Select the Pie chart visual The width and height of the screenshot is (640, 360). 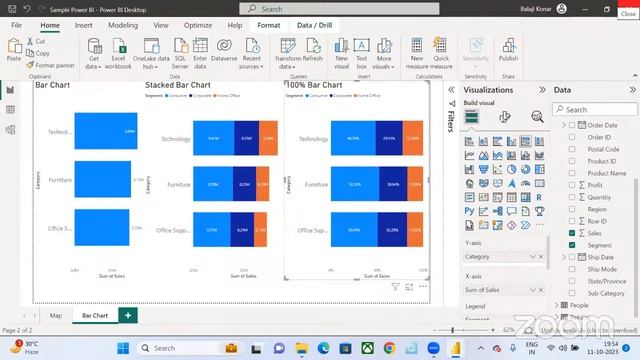click(x=511, y=169)
